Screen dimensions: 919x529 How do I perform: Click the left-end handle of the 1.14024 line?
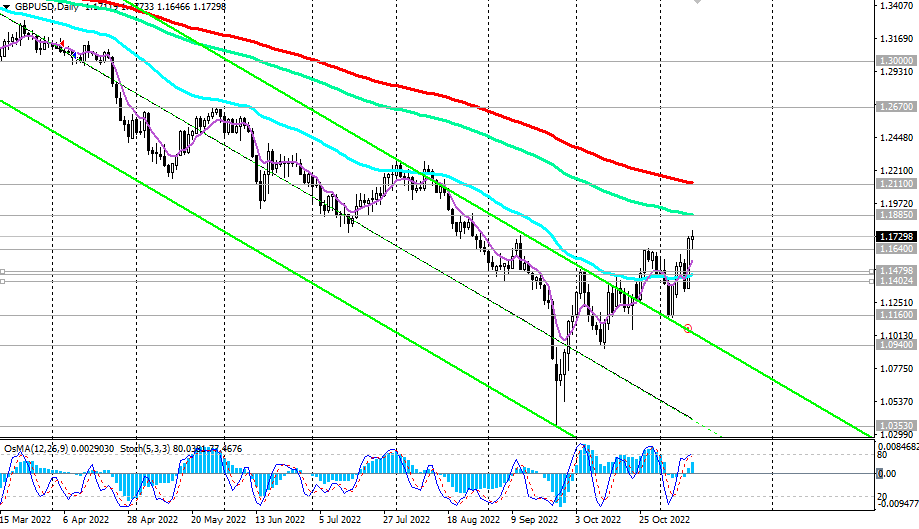[x=3, y=282]
